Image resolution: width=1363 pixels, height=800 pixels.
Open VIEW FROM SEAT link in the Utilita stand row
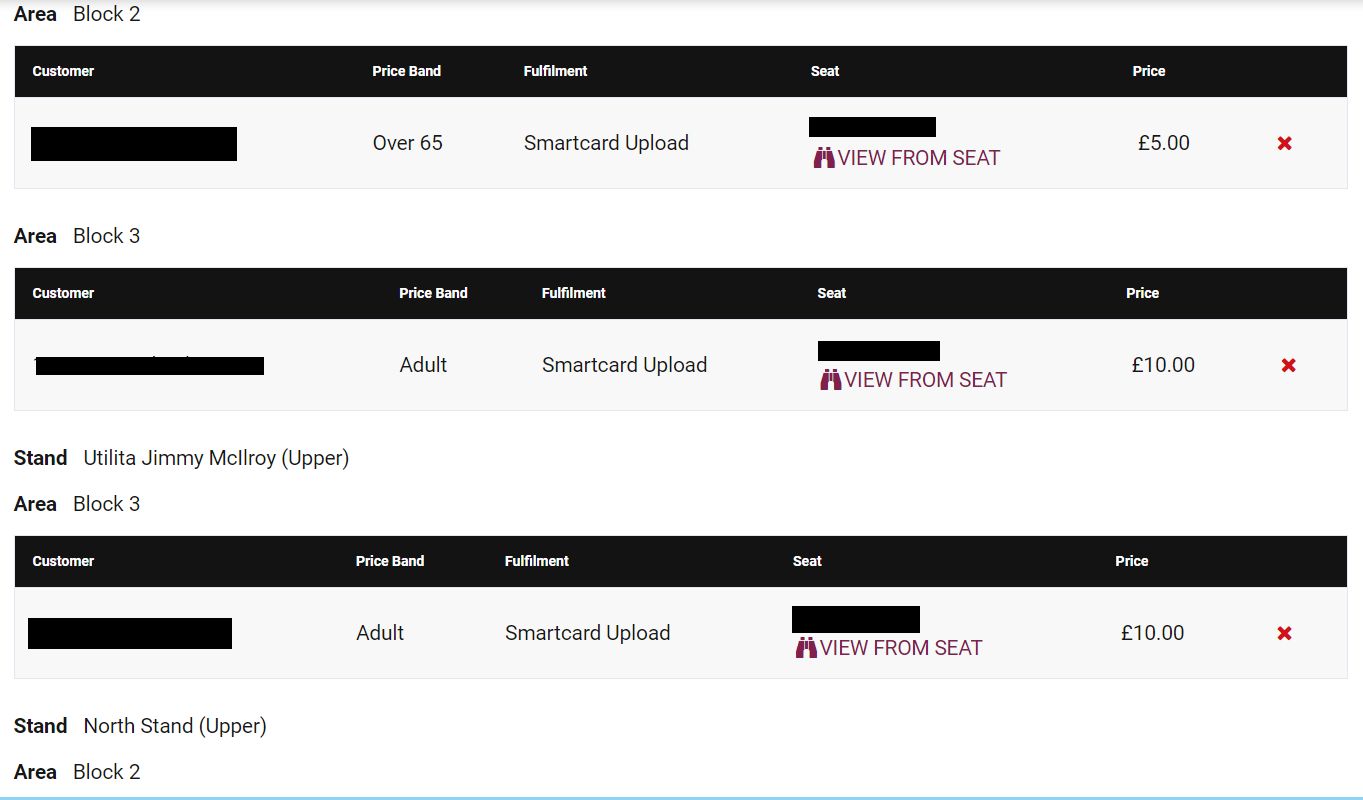(901, 648)
